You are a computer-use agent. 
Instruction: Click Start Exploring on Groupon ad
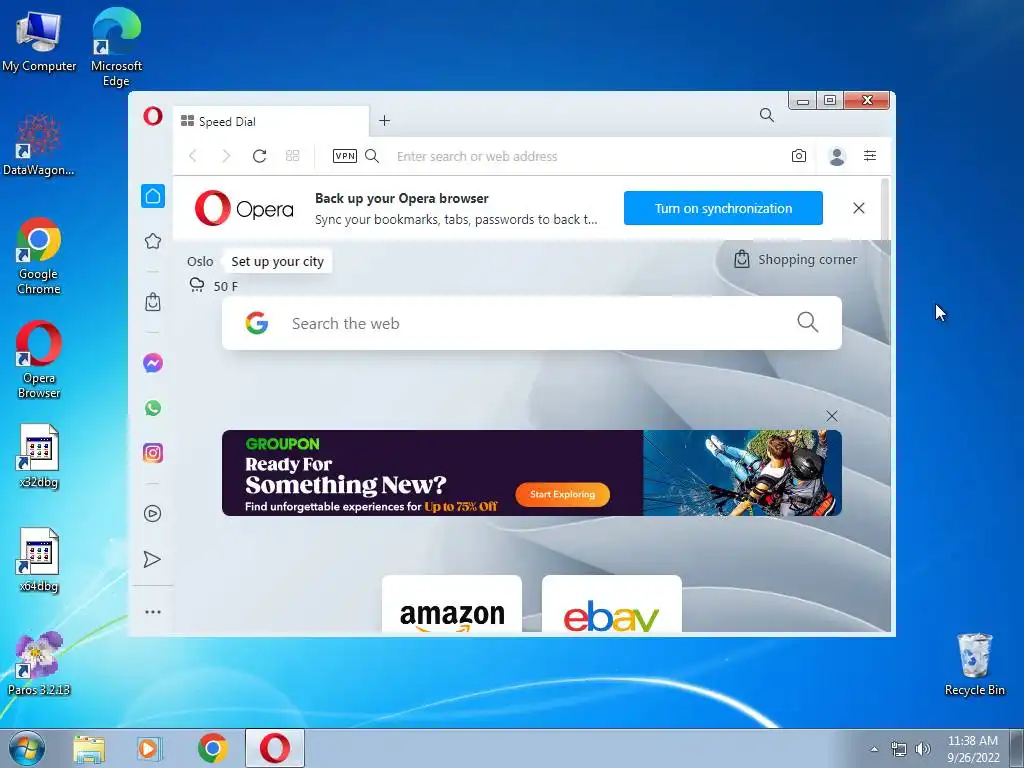562,494
